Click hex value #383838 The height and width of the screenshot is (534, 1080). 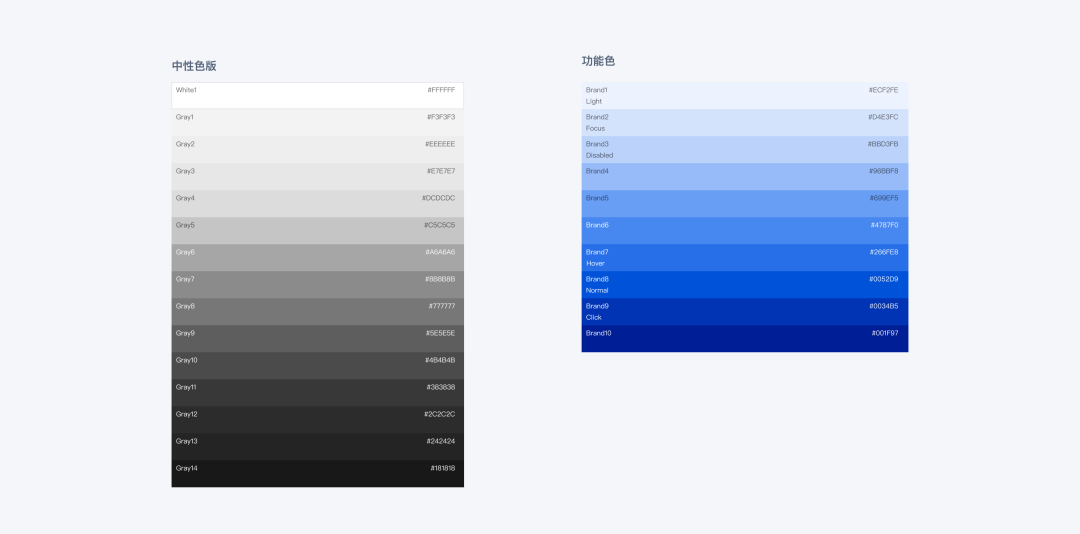(x=441, y=387)
